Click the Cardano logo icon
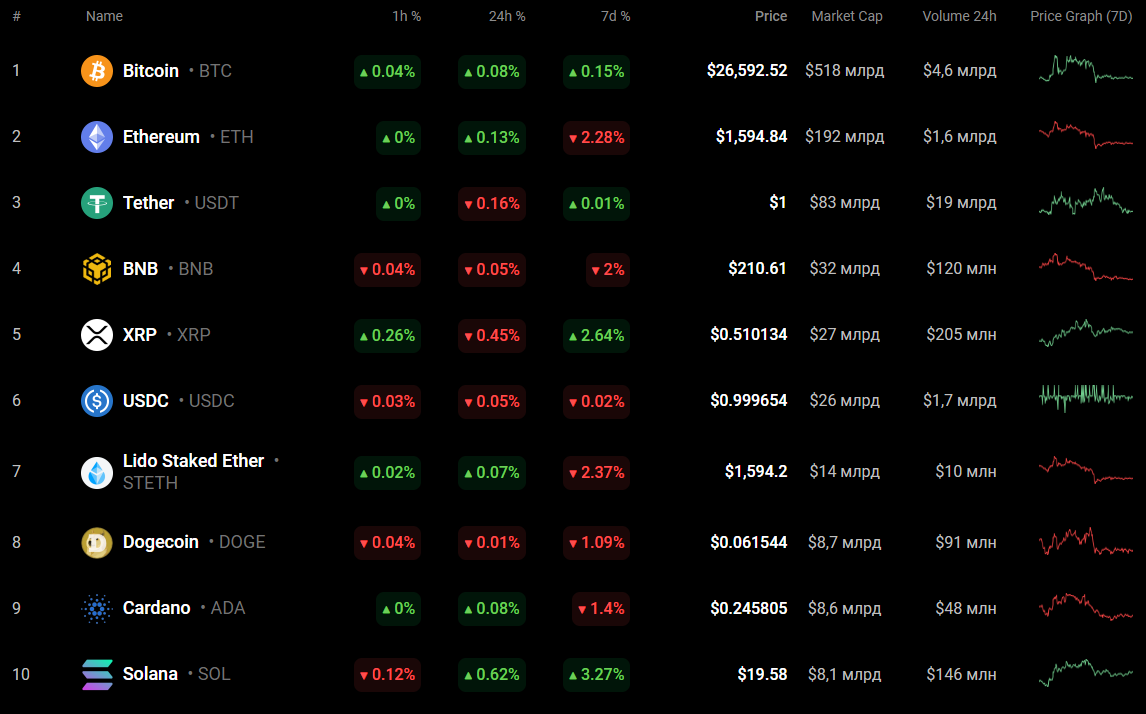Image resolution: width=1146 pixels, height=714 pixels. click(x=97, y=608)
